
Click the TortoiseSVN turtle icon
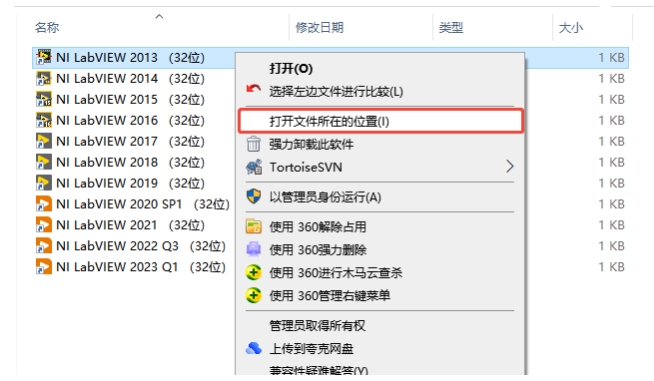click(254, 167)
